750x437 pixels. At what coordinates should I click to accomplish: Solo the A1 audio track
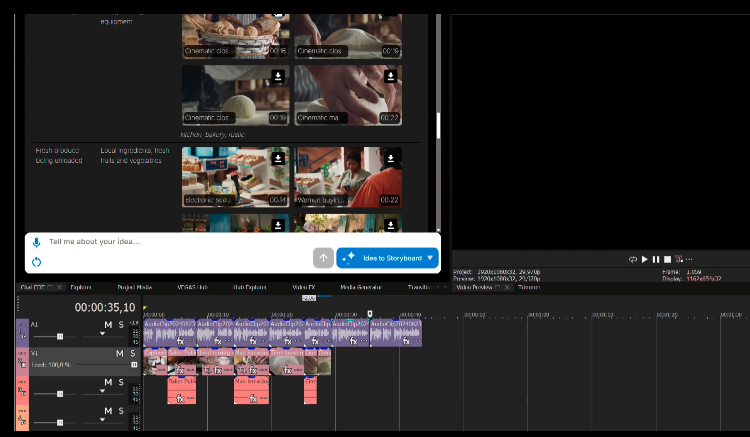tap(121, 326)
